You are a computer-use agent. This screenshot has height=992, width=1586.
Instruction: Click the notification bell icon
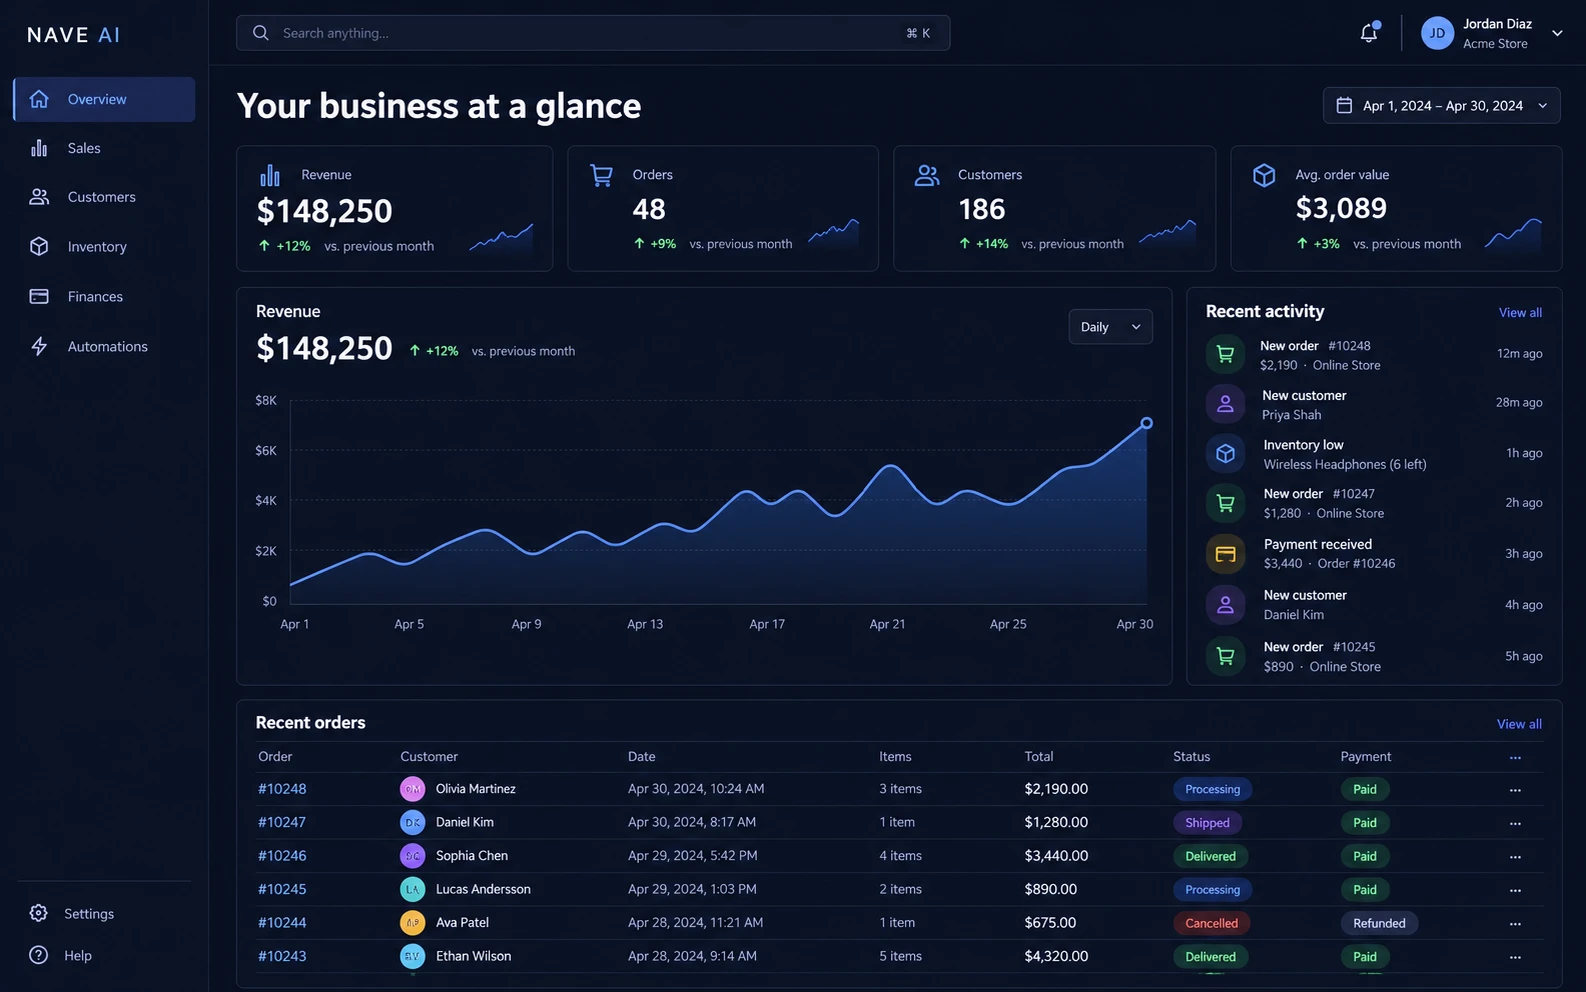pyautogui.click(x=1369, y=33)
